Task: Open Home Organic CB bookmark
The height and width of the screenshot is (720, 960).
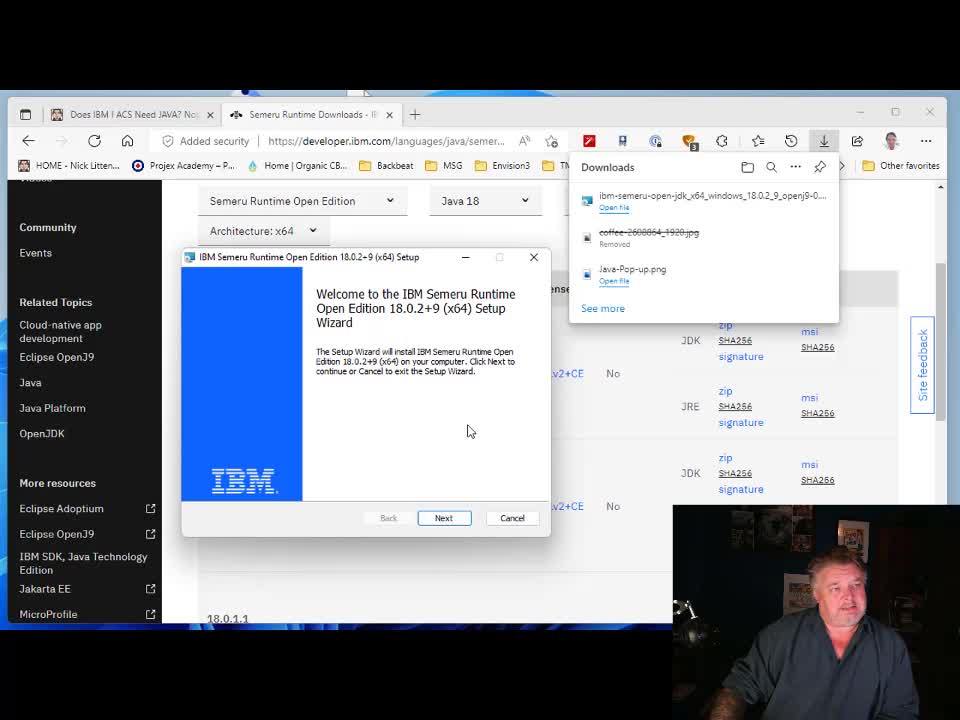Action: [298, 165]
